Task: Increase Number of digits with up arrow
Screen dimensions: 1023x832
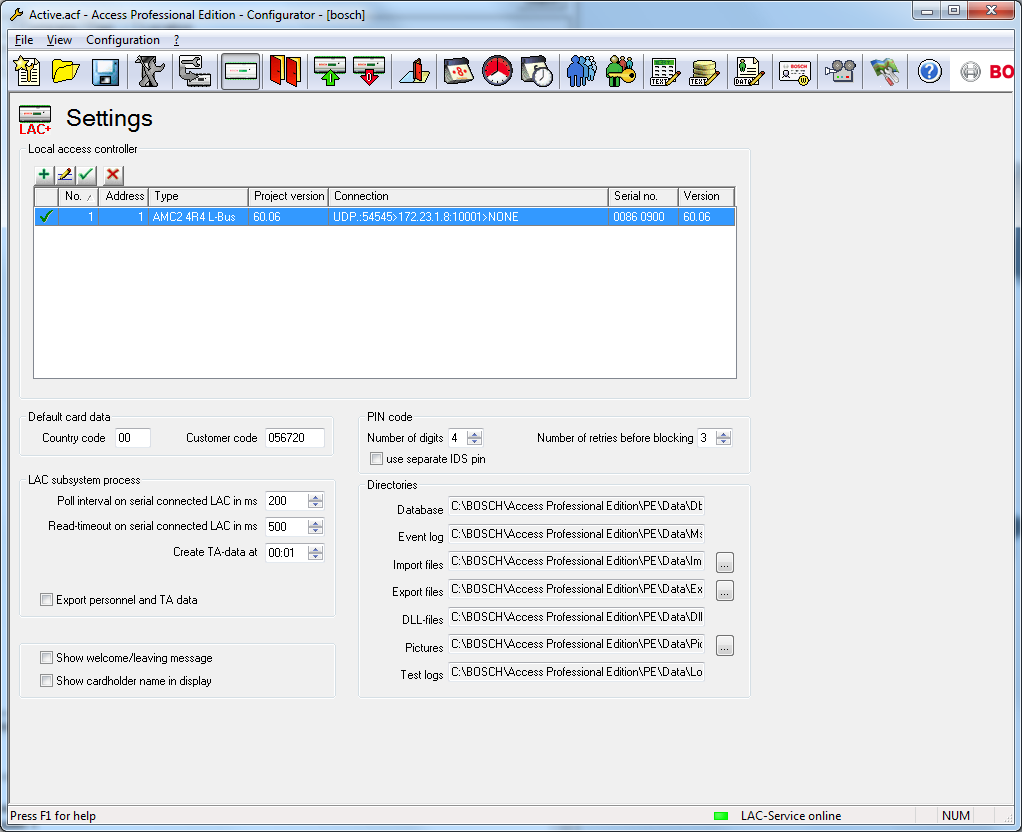Action: (474, 434)
